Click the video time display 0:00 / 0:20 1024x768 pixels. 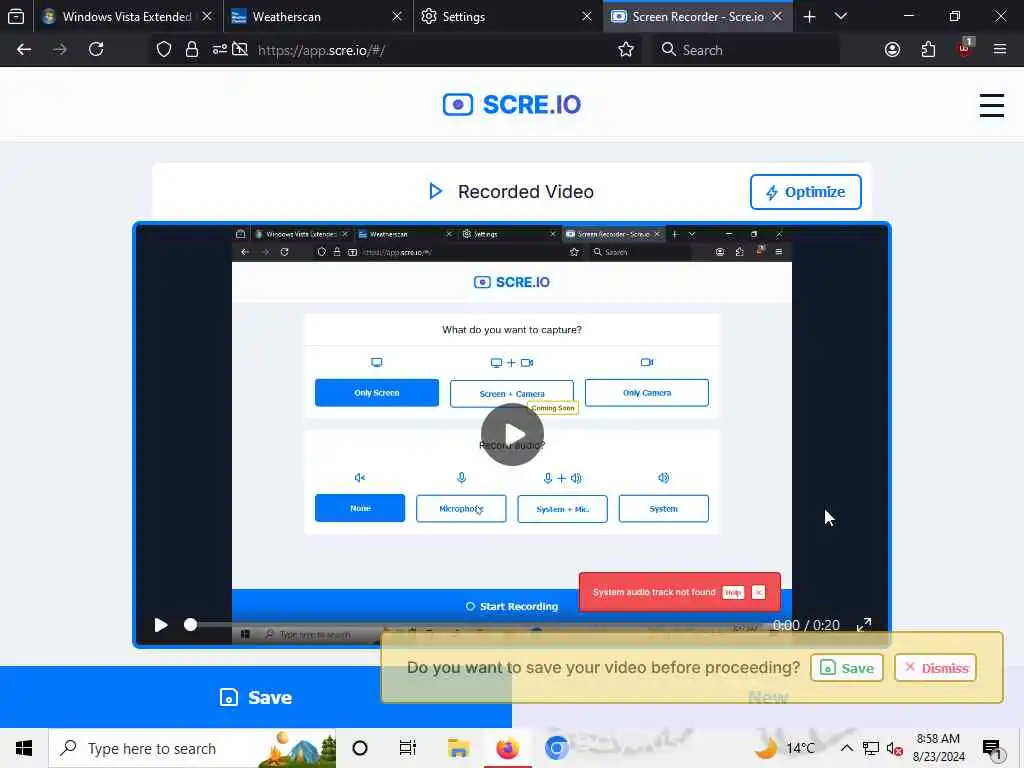click(806, 626)
